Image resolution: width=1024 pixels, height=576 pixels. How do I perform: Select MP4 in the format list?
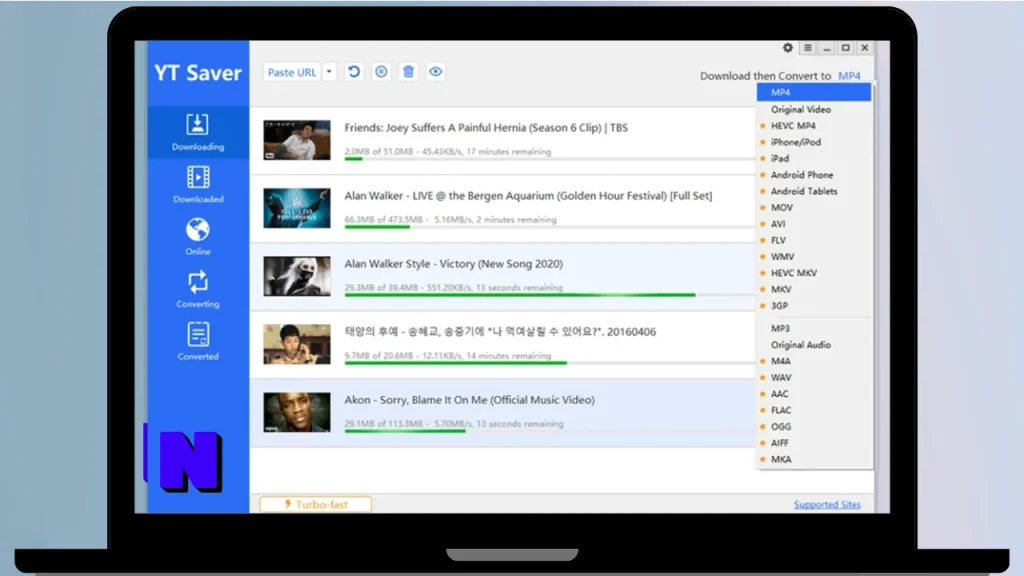tap(814, 93)
